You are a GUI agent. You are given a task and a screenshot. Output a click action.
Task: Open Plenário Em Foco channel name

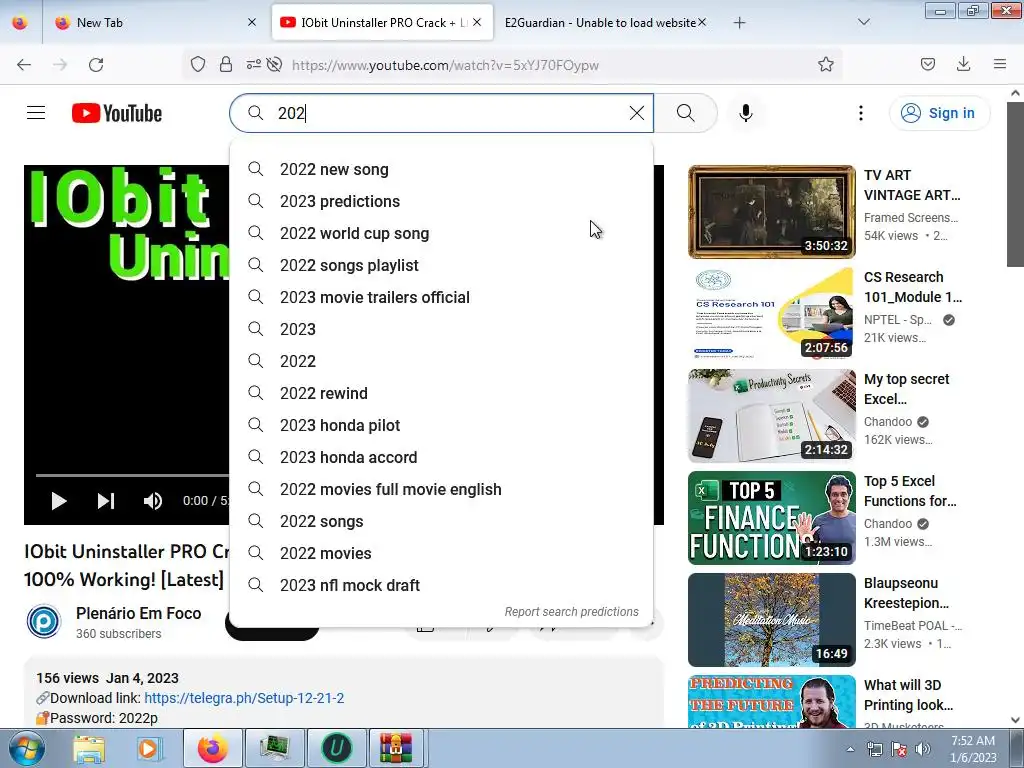pos(138,613)
